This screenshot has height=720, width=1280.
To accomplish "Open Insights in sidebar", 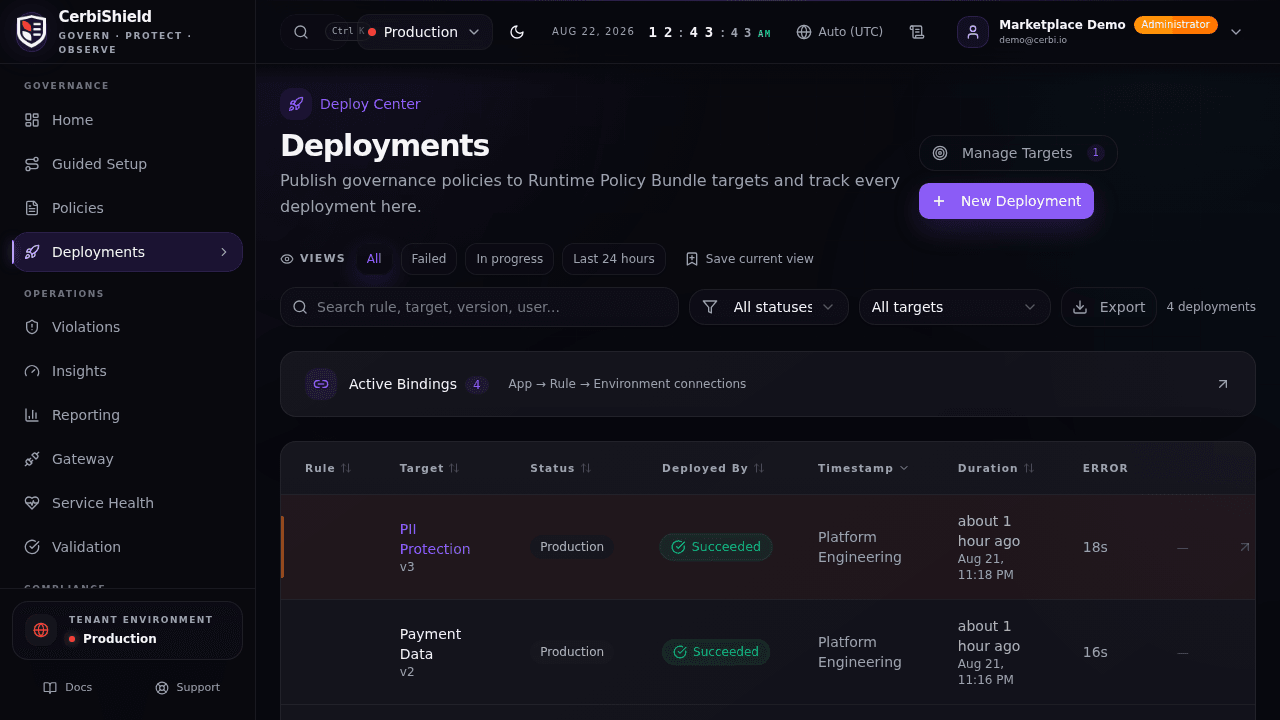I will click(127, 371).
